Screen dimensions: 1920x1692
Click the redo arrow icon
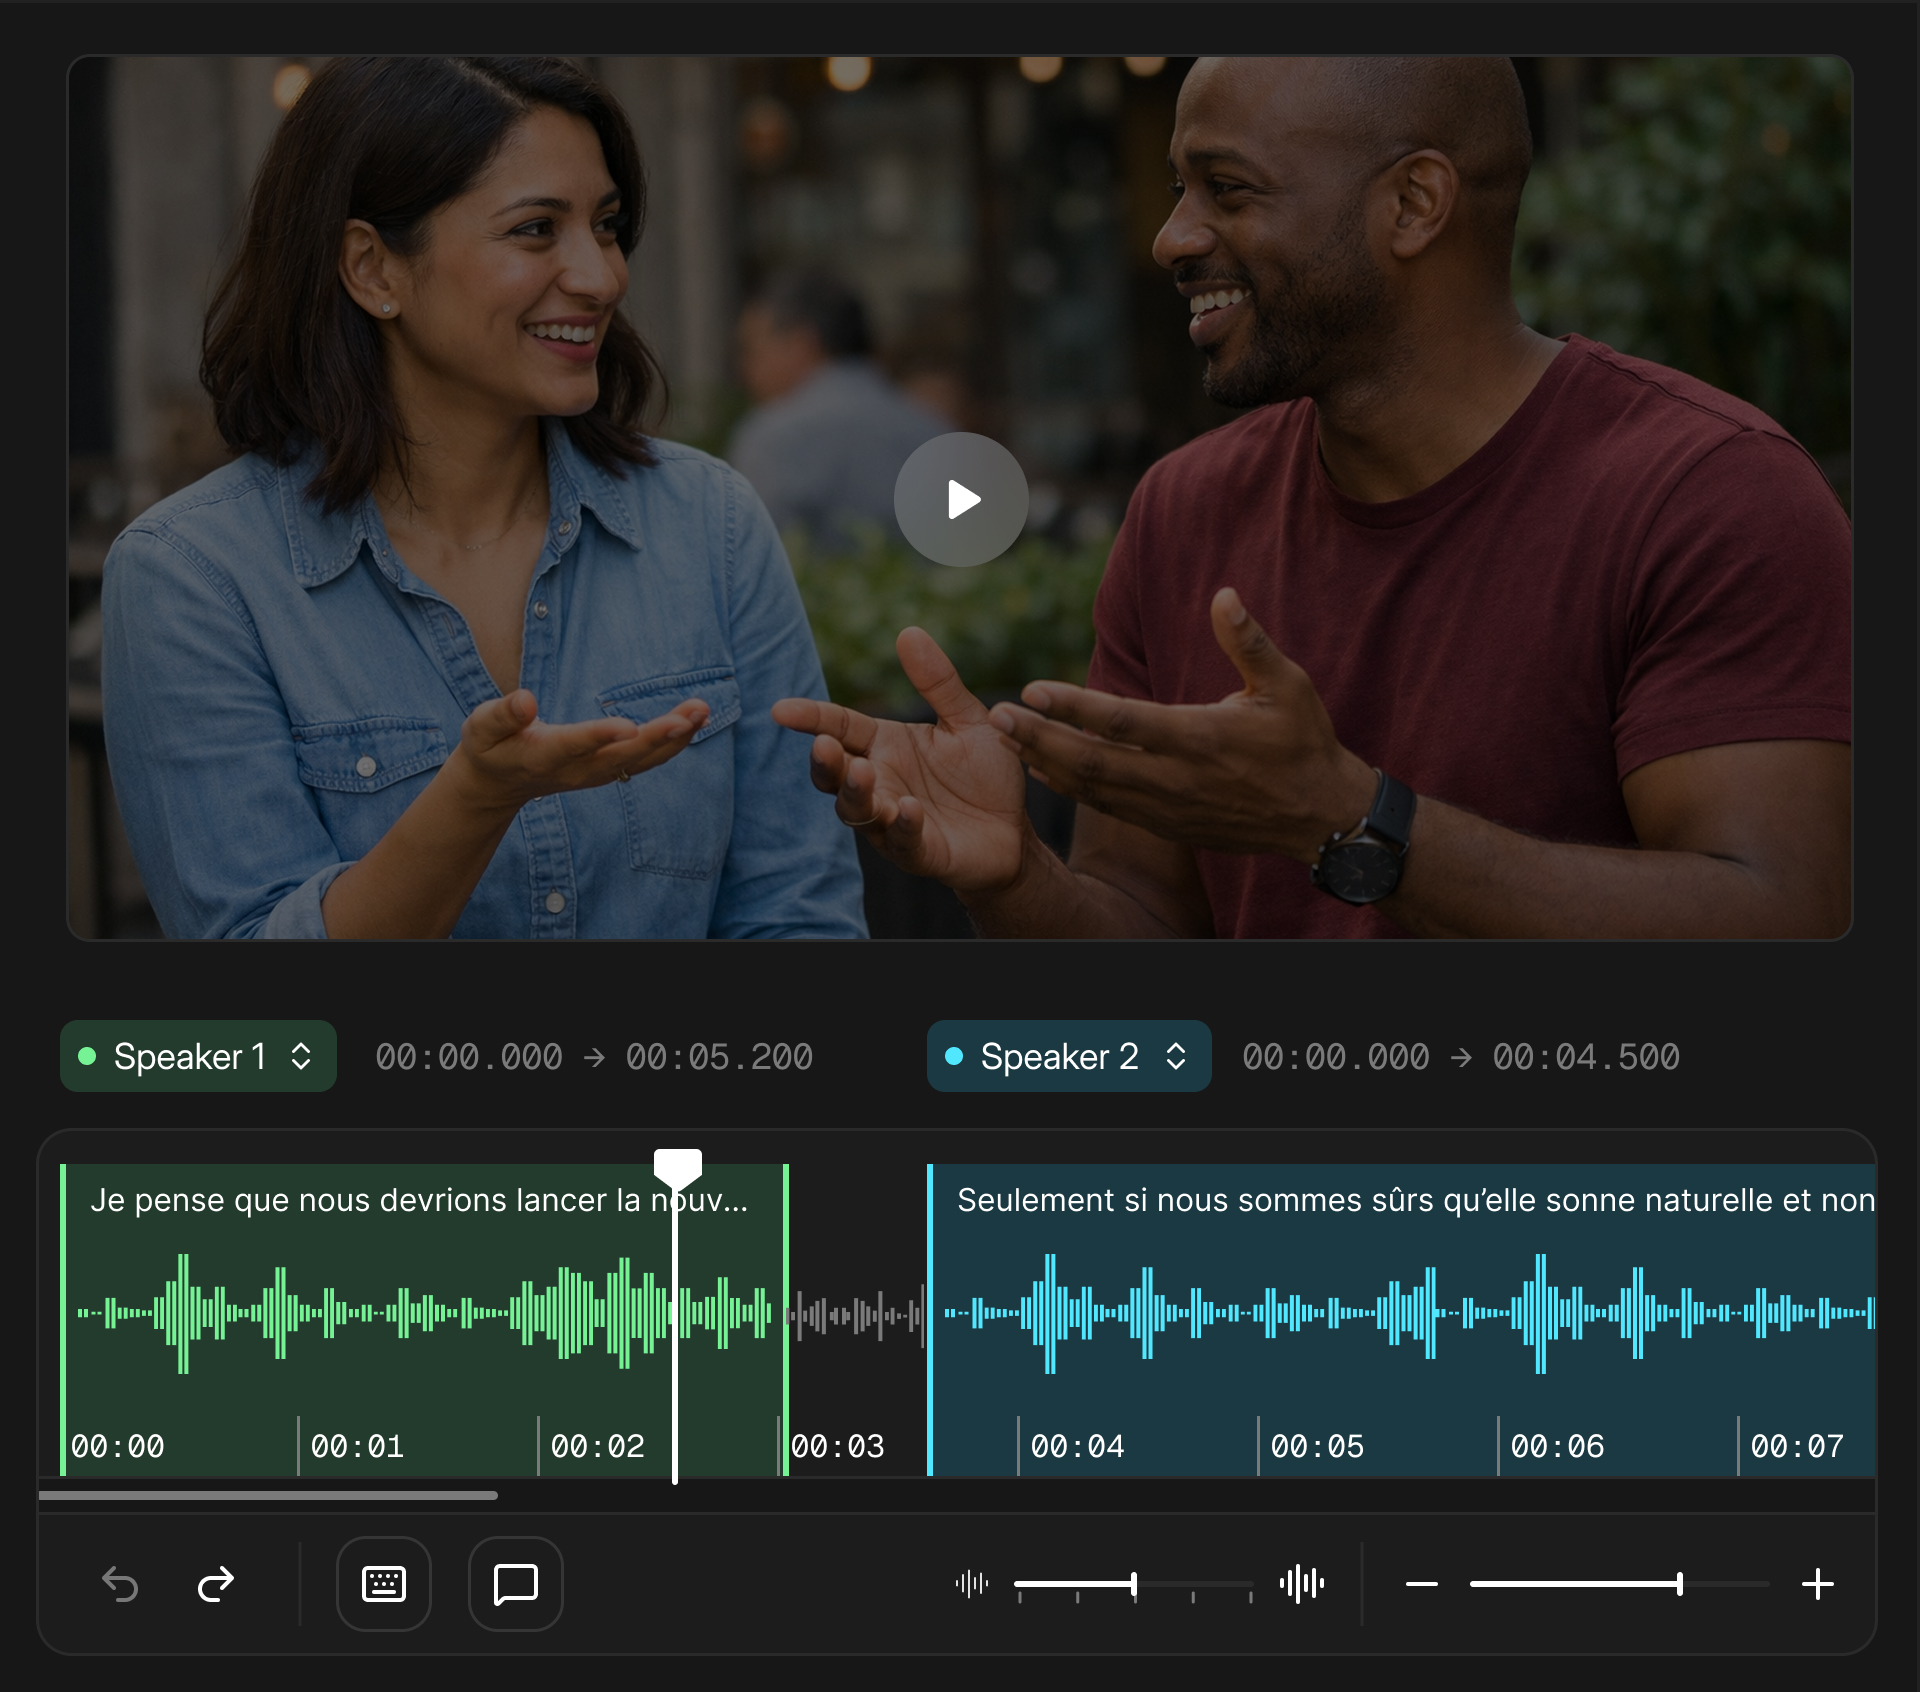pos(216,1584)
